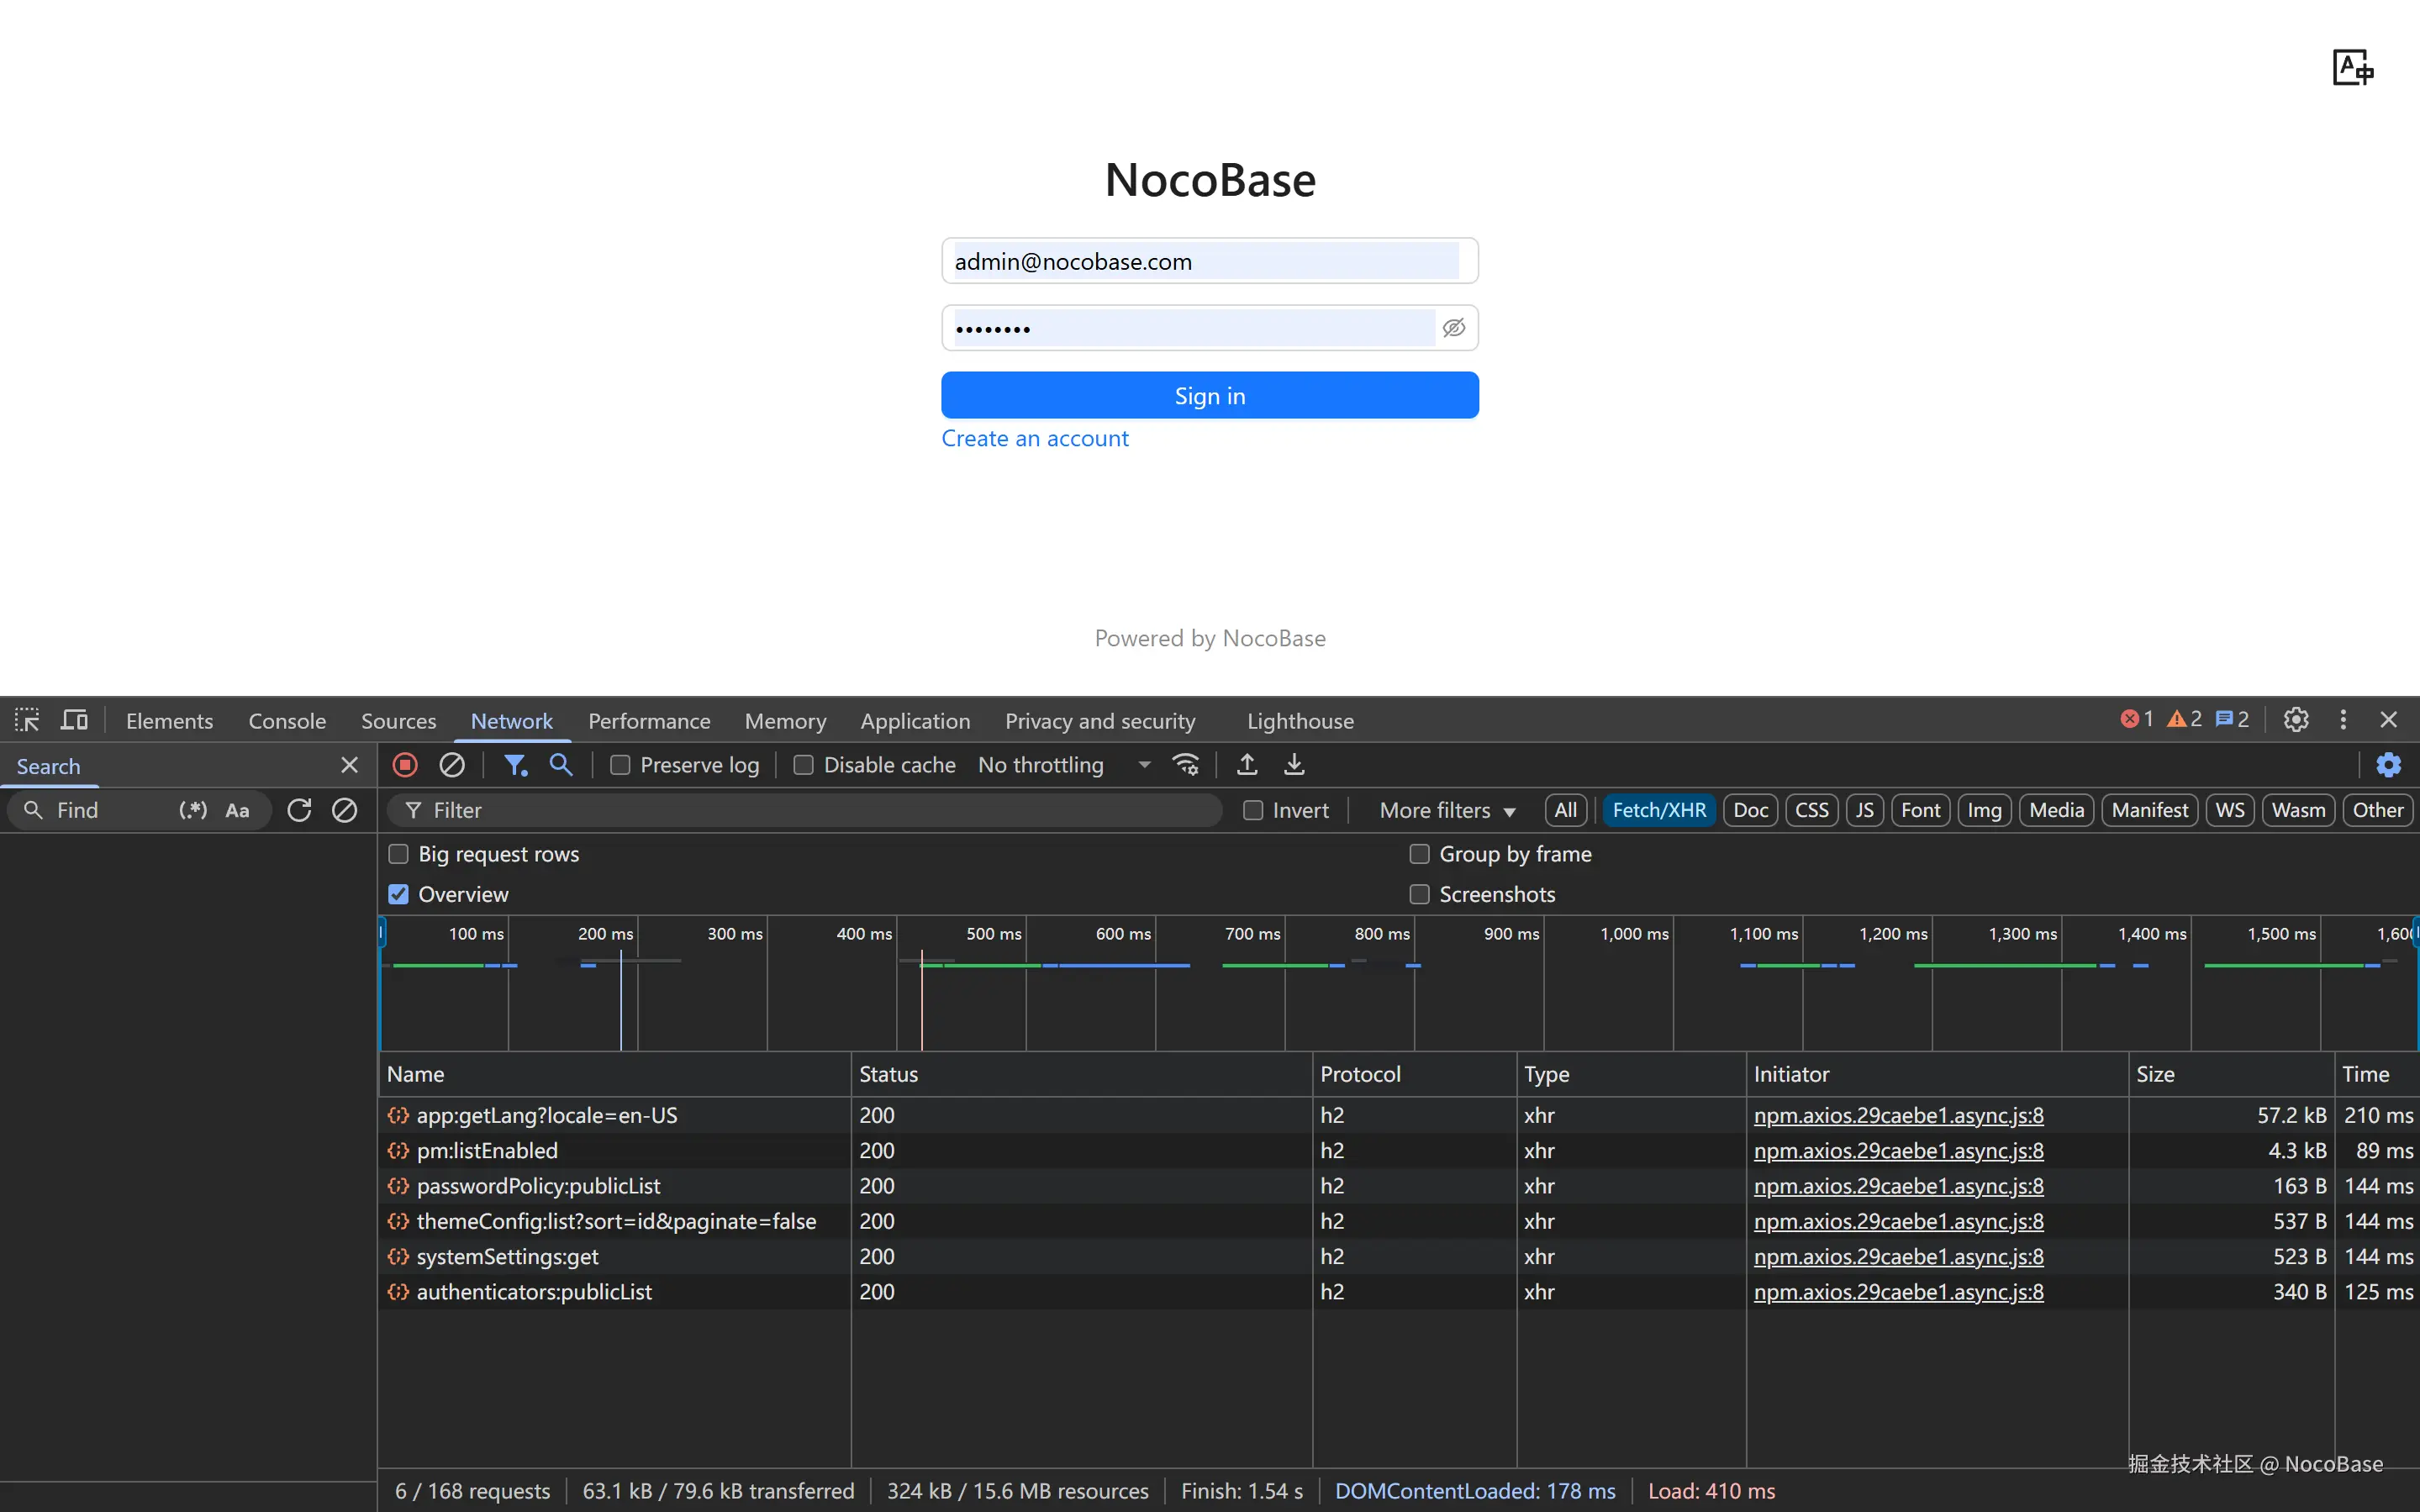Open the Application tab
The image size is (2420, 1512).
915,721
